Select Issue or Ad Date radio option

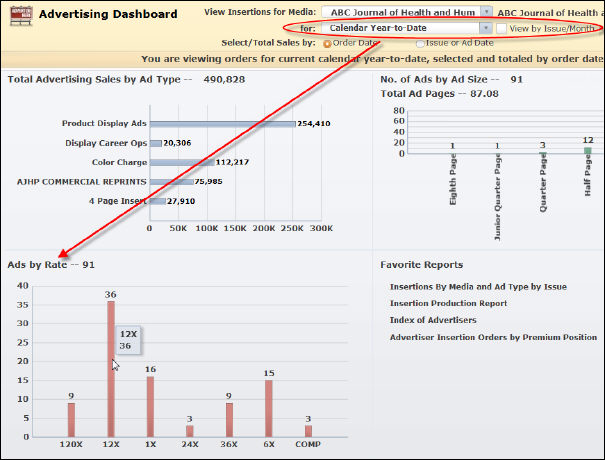(419, 44)
